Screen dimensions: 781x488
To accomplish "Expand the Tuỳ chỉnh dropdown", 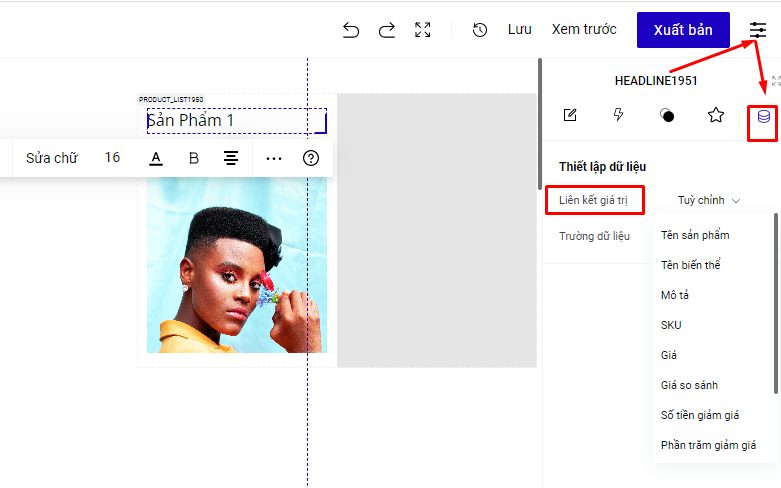I will (x=708, y=200).
